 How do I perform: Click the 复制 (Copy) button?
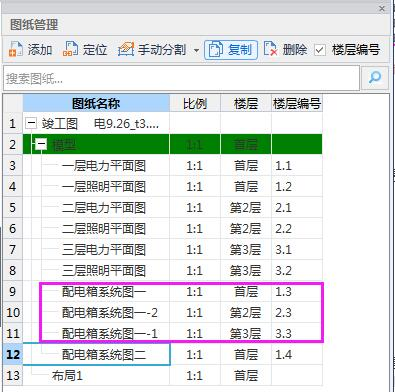coord(231,50)
